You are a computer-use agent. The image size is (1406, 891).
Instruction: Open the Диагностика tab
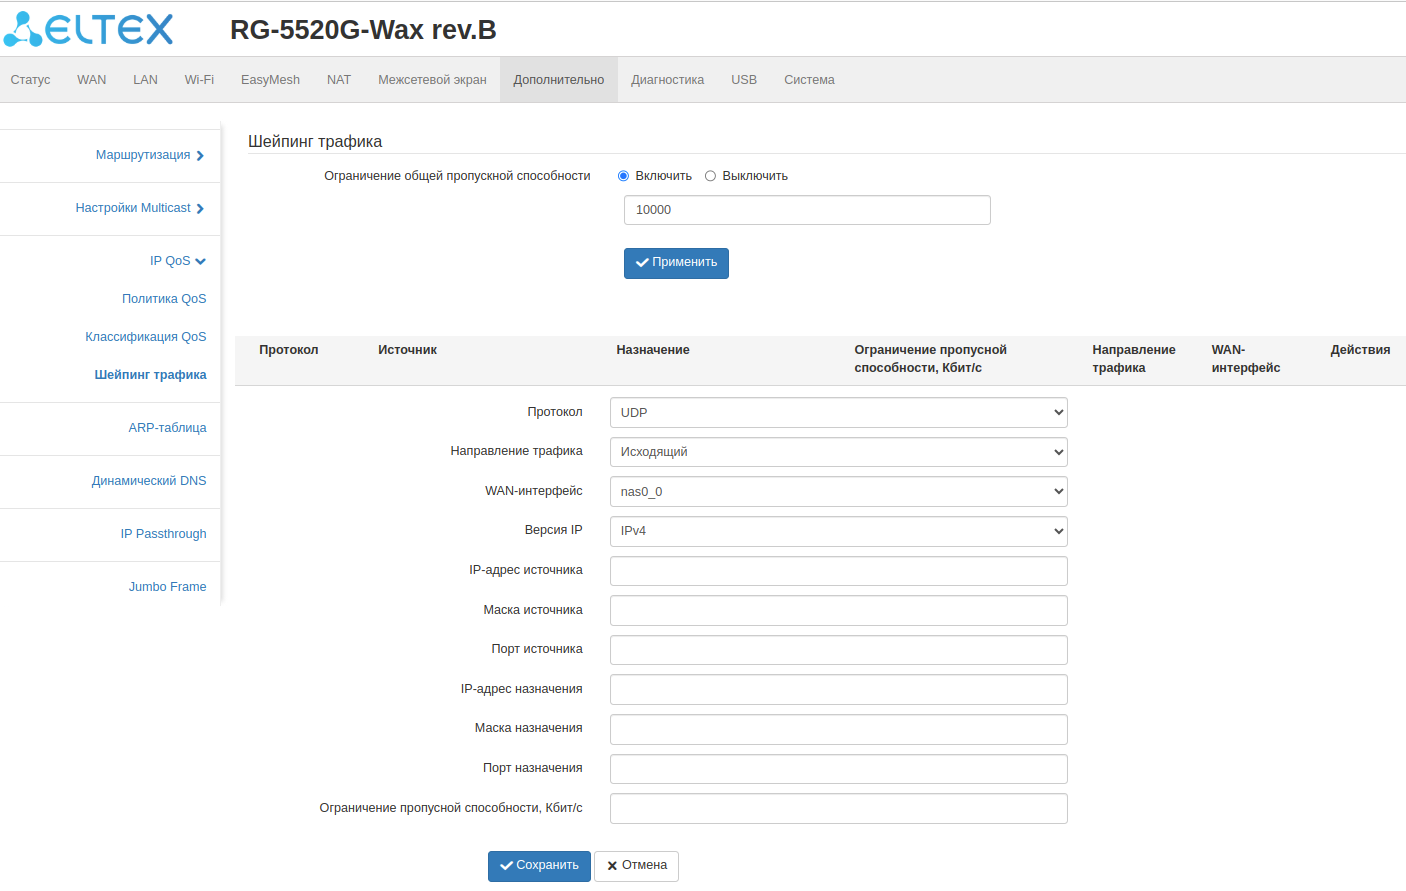tap(667, 80)
